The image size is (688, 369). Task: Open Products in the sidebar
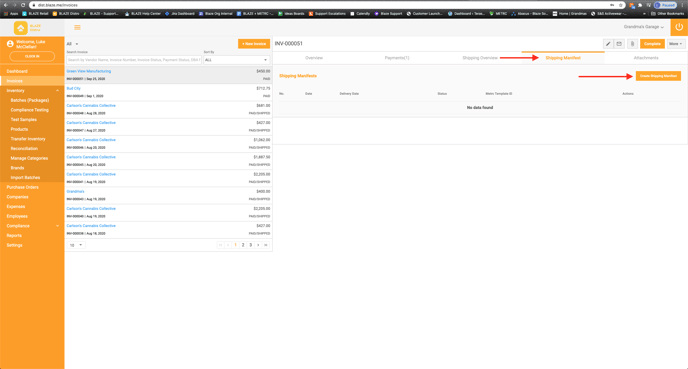(19, 129)
